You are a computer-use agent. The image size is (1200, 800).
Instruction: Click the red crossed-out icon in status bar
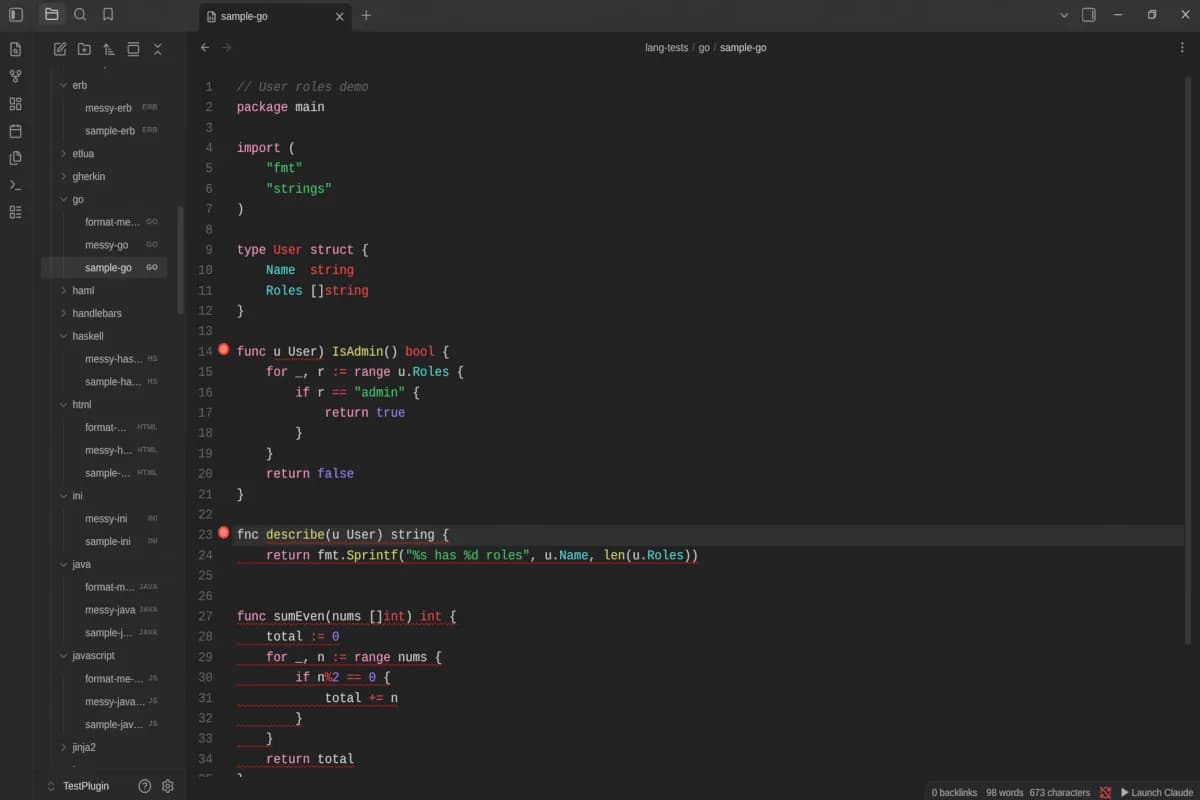click(1105, 792)
